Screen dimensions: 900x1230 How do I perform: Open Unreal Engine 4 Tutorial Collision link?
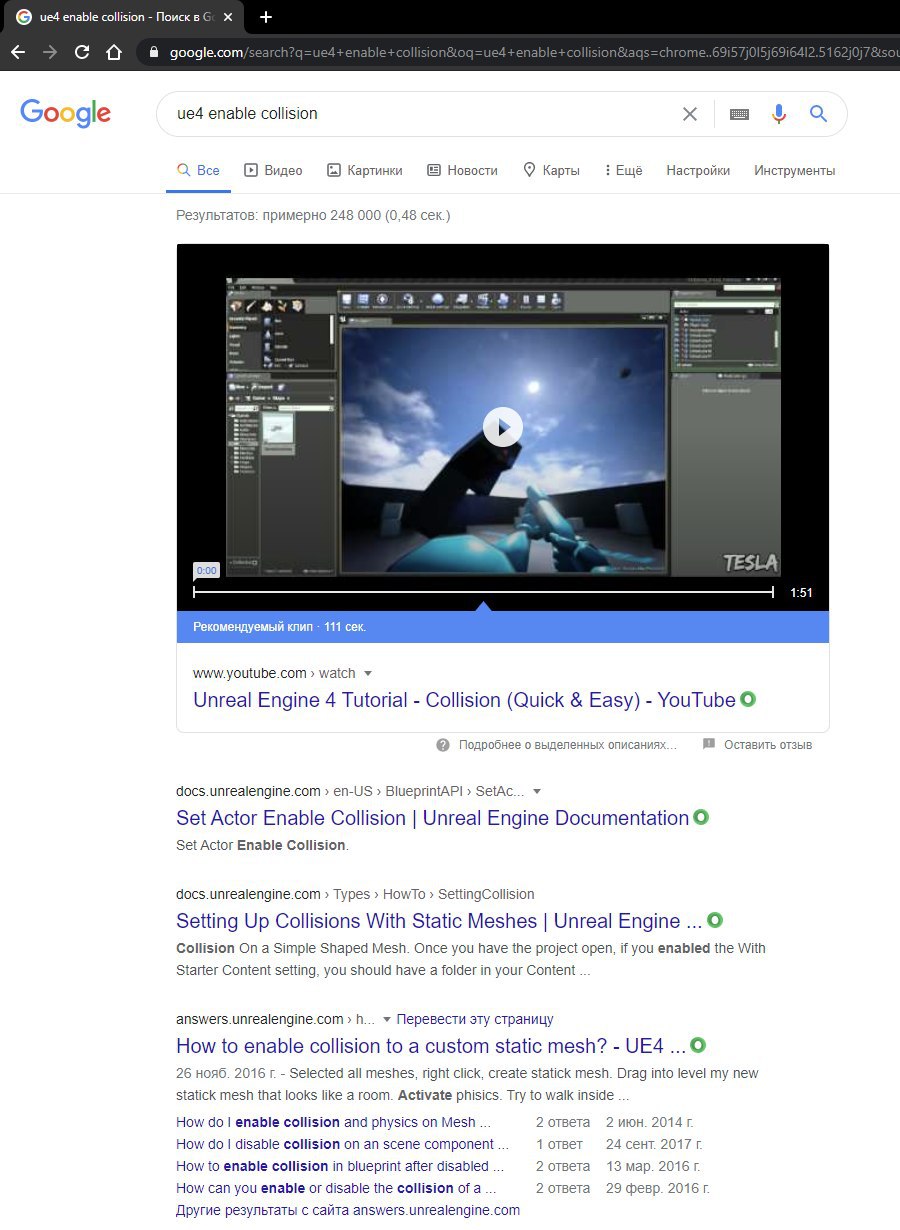pos(464,700)
